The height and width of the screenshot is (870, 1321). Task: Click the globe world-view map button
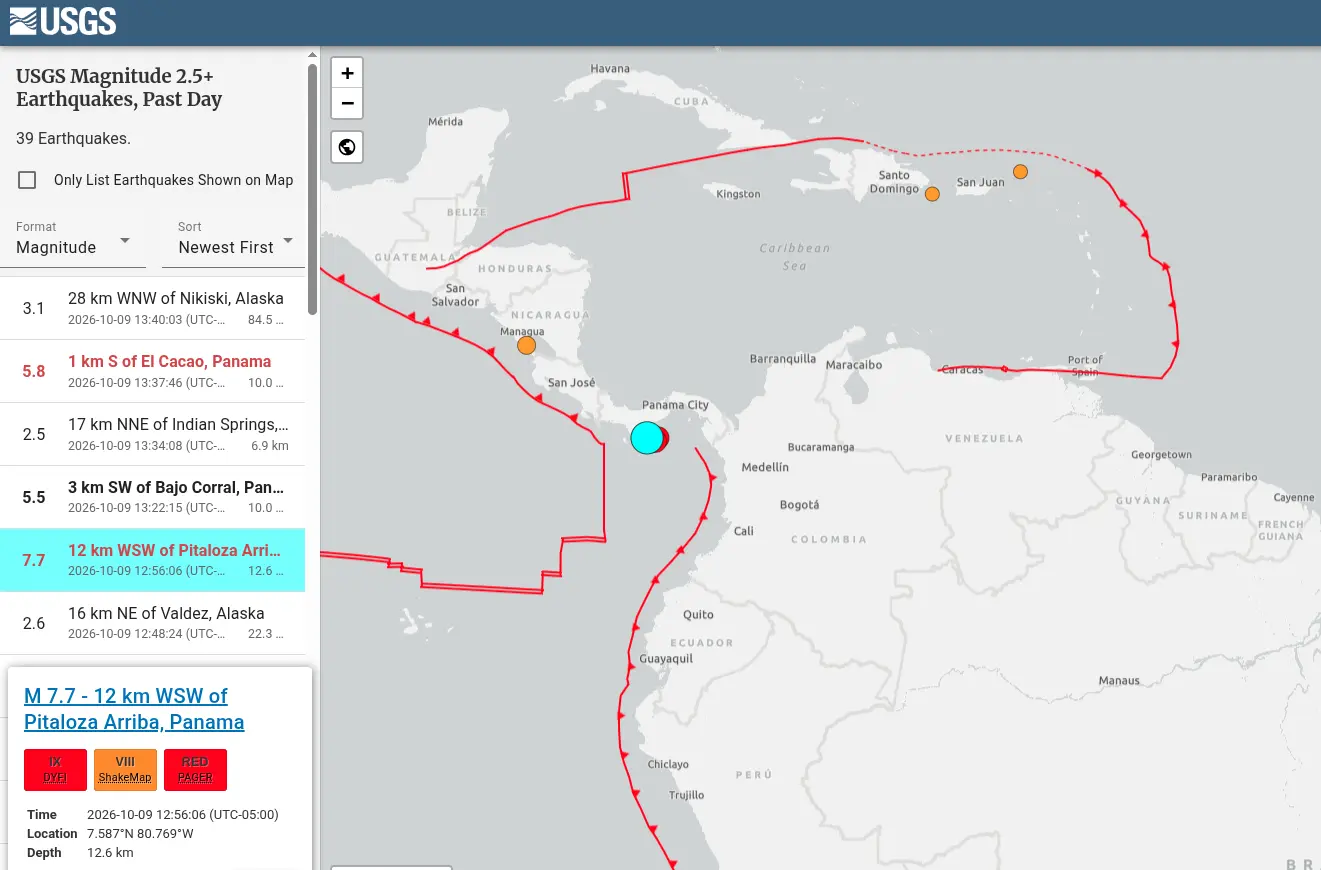[347, 147]
